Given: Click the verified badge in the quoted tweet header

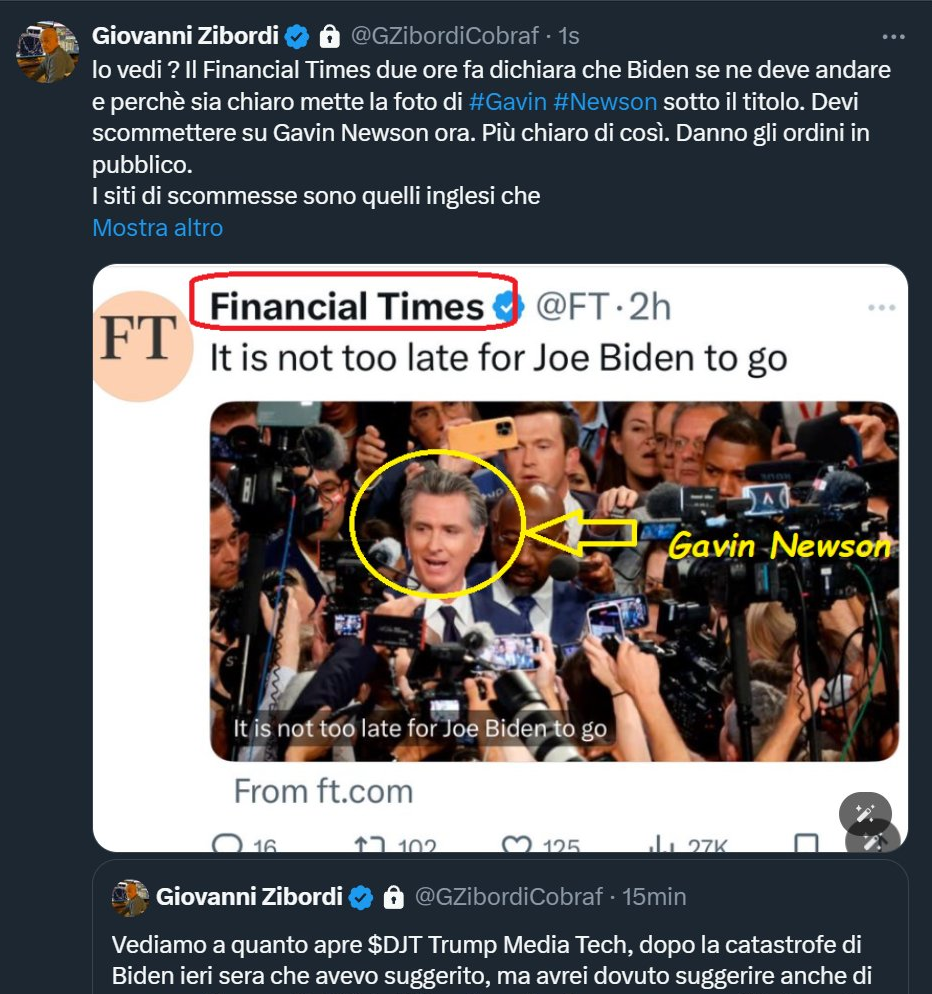Looking at the screenshot, I should click(x=361, y=897).
